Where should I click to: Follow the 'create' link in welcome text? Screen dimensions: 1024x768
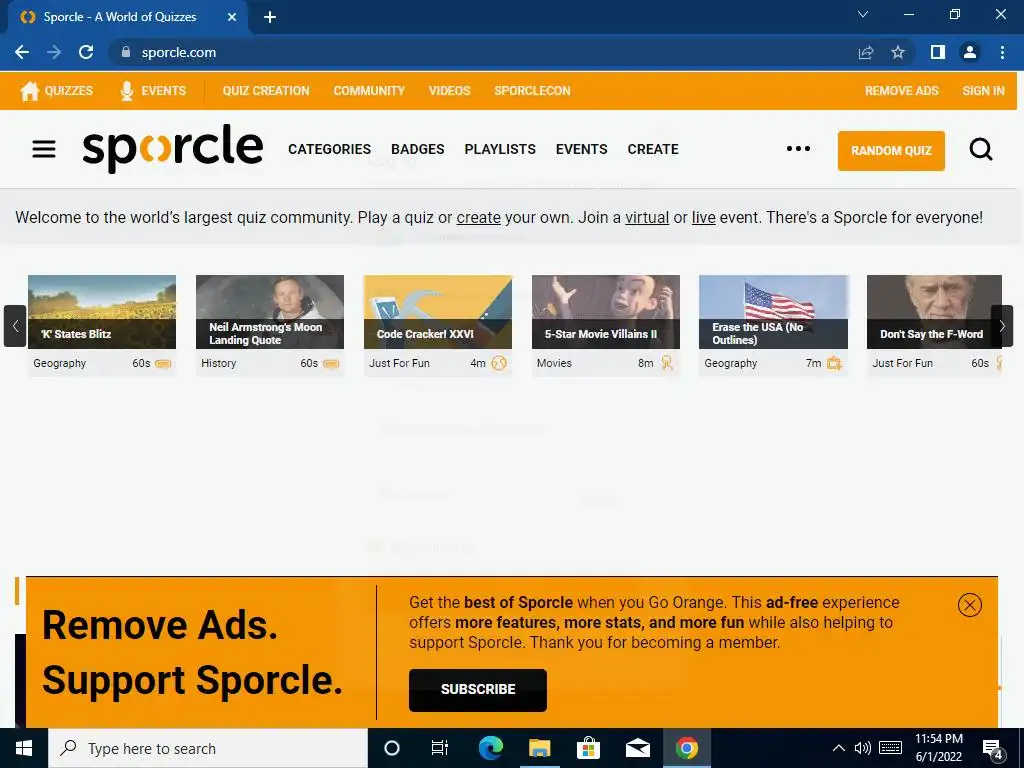pyautogui.click(x=478, y=217)
